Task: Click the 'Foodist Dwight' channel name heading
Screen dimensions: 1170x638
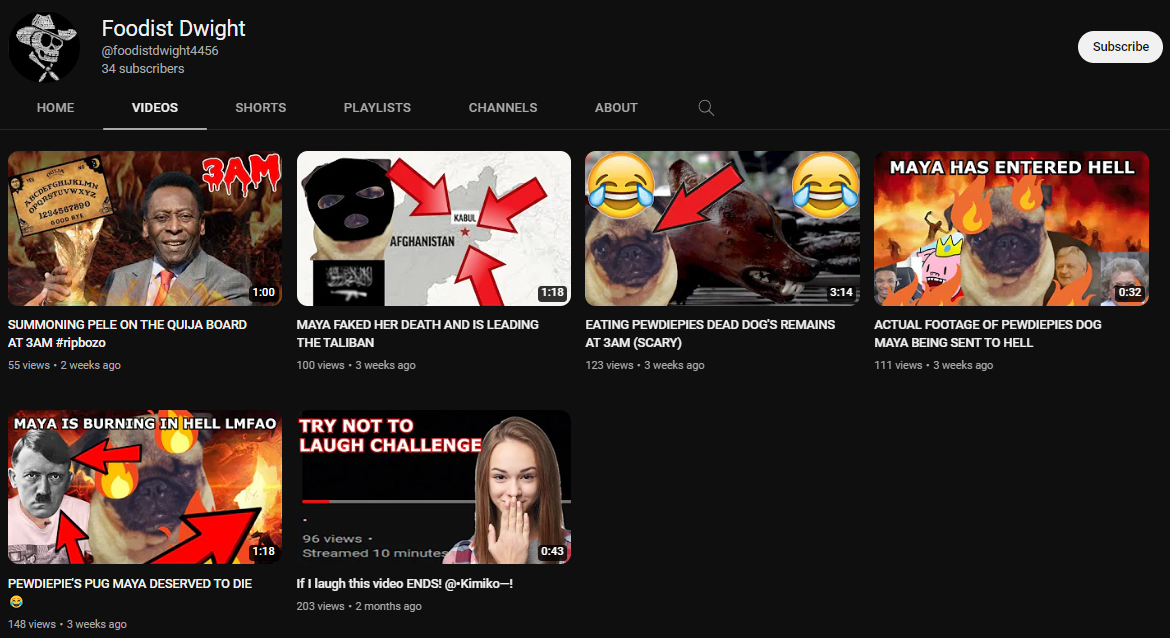Action: [x=173, y=28]
